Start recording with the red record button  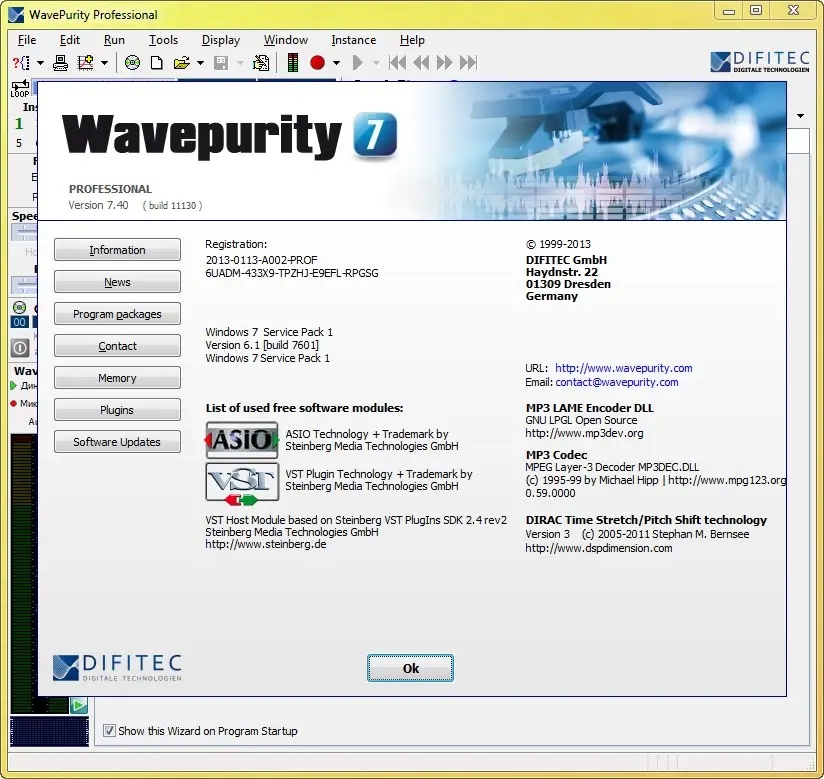point(317,63)
